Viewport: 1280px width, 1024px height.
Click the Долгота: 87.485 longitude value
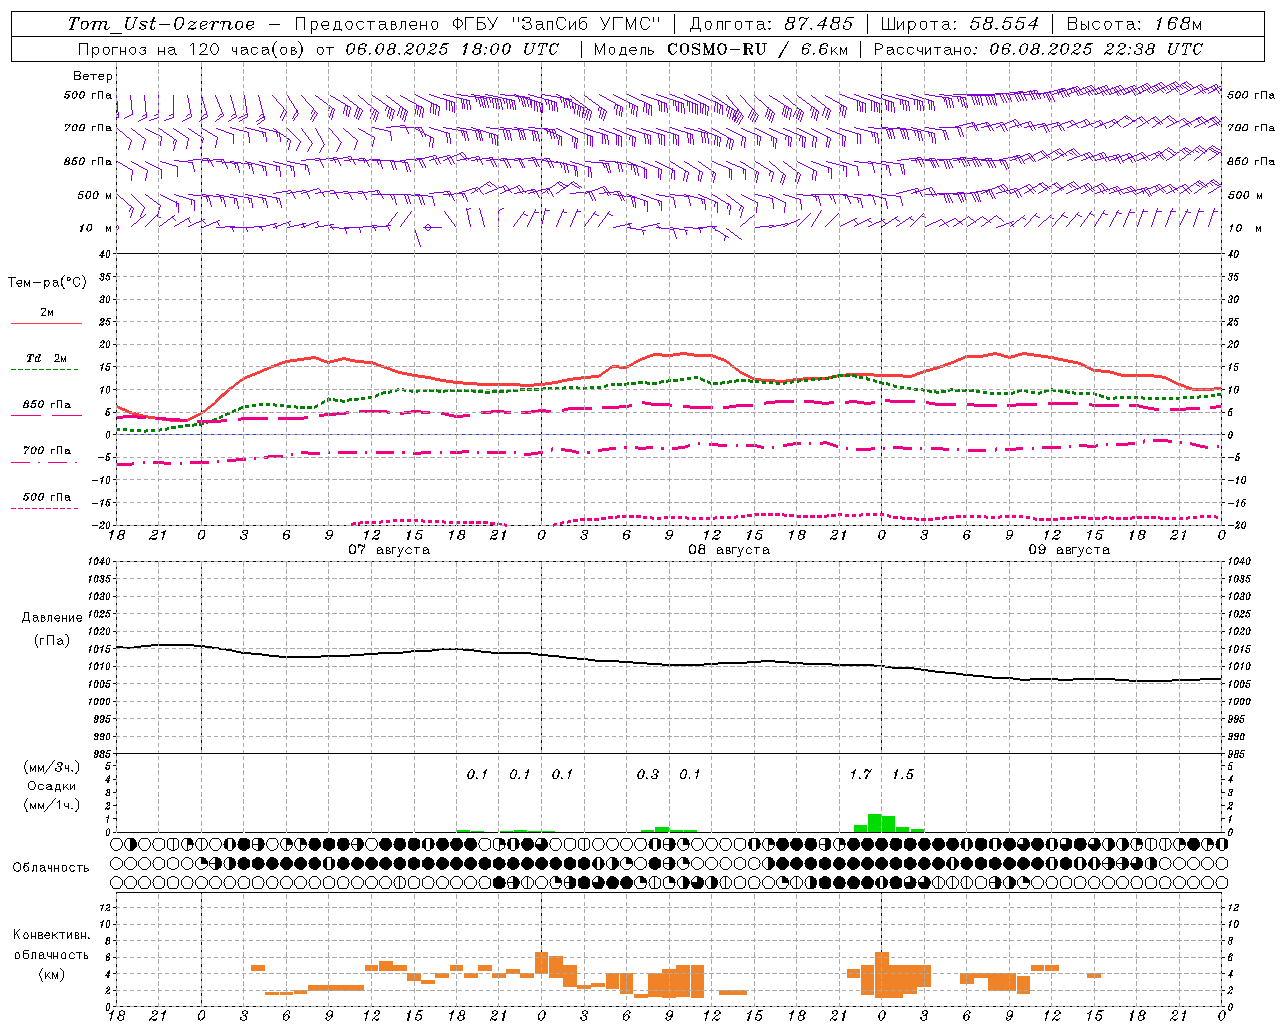click(x=772, y=24)
